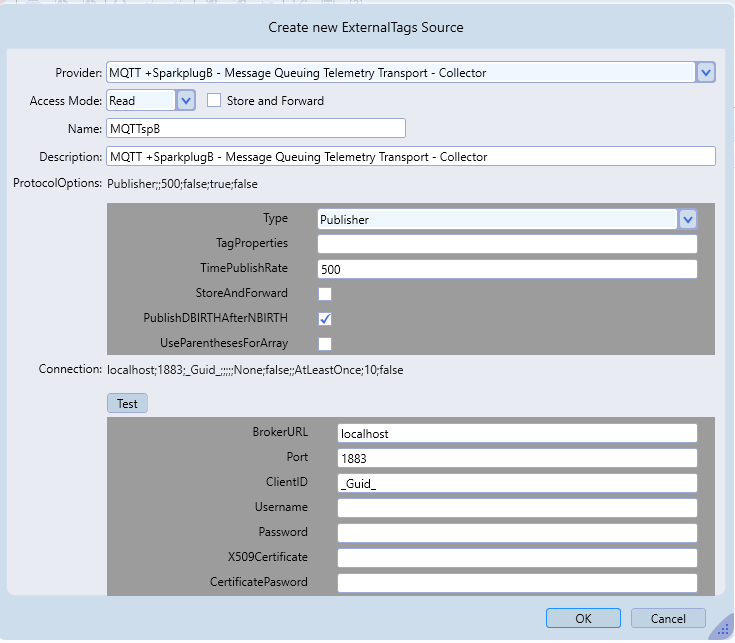This screenshot has width=735, height=643.
Task: Click the BrokerURL field with localhost
Action: 516,433
